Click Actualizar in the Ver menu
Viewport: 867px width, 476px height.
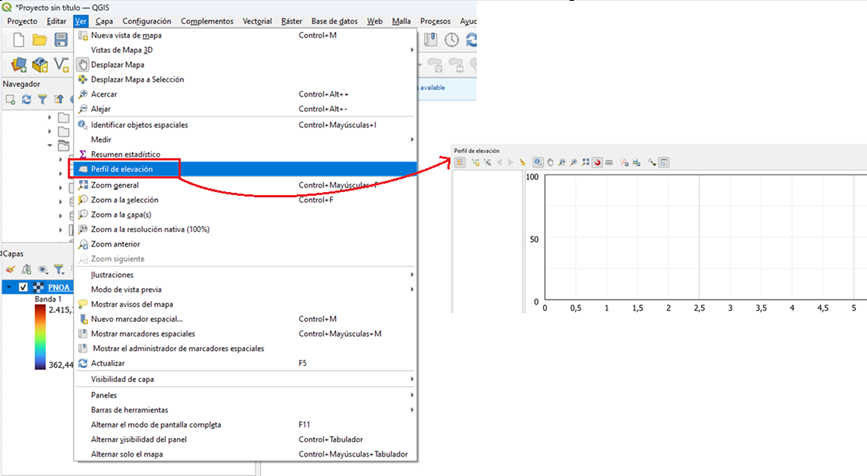tap(108, 363)
